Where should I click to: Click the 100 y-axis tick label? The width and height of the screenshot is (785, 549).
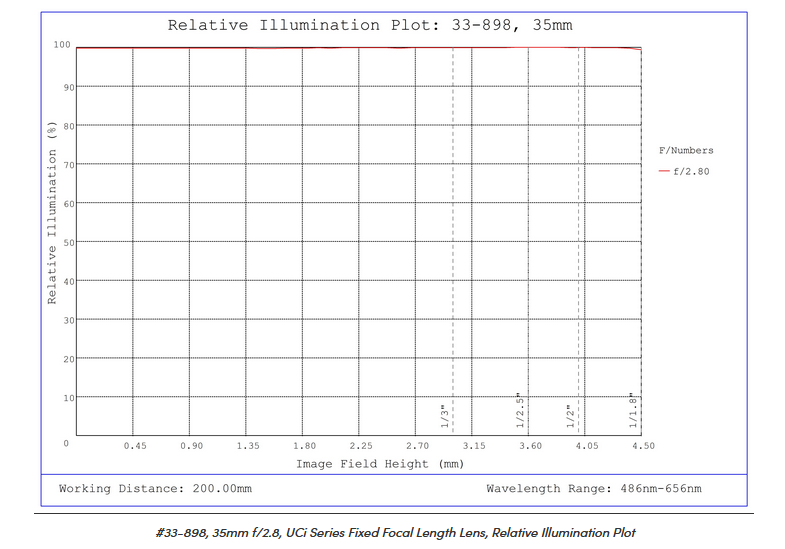tap(61, 46)
